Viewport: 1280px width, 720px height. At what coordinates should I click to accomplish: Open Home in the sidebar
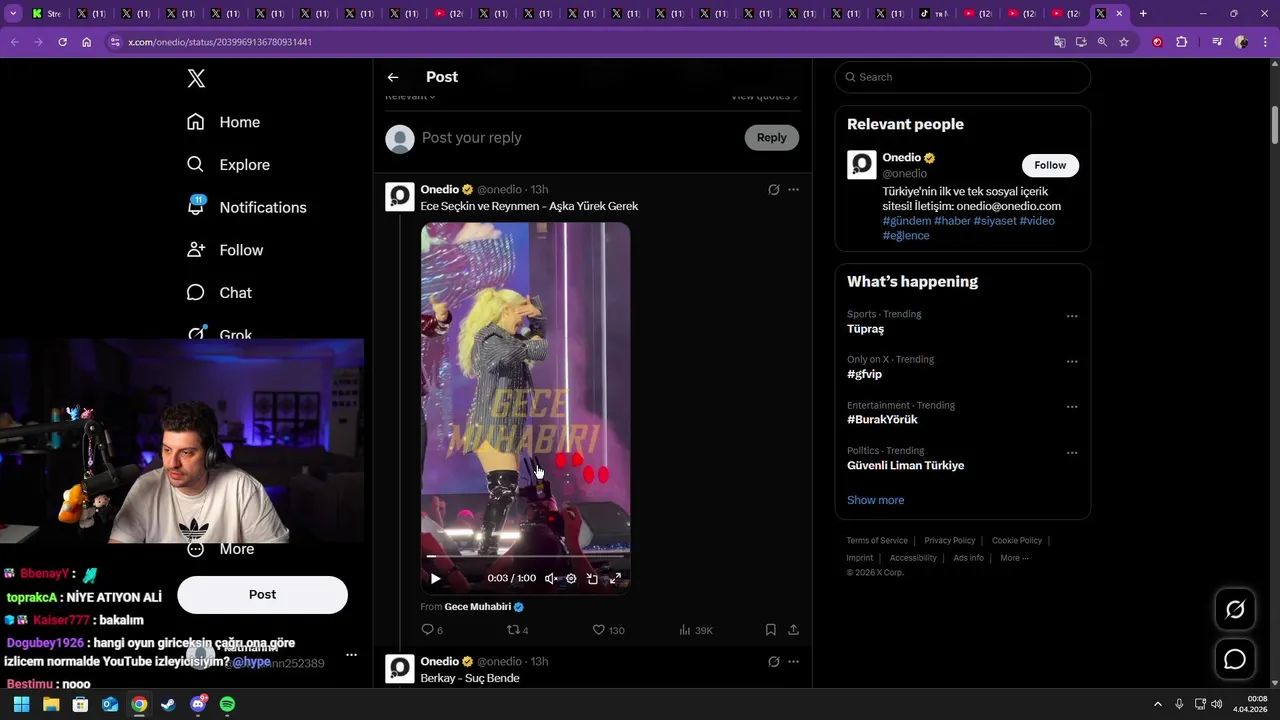[x=223, y=122]
